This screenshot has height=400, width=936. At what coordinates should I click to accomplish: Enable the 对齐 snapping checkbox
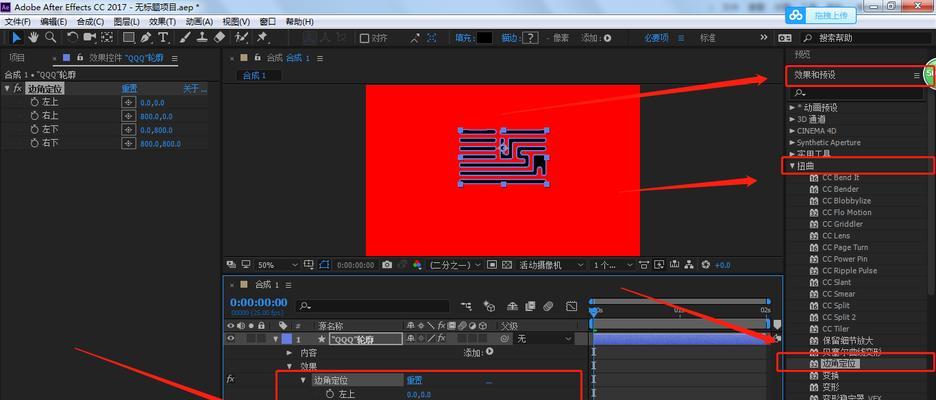pyautogui.click(x=364, y=38)
